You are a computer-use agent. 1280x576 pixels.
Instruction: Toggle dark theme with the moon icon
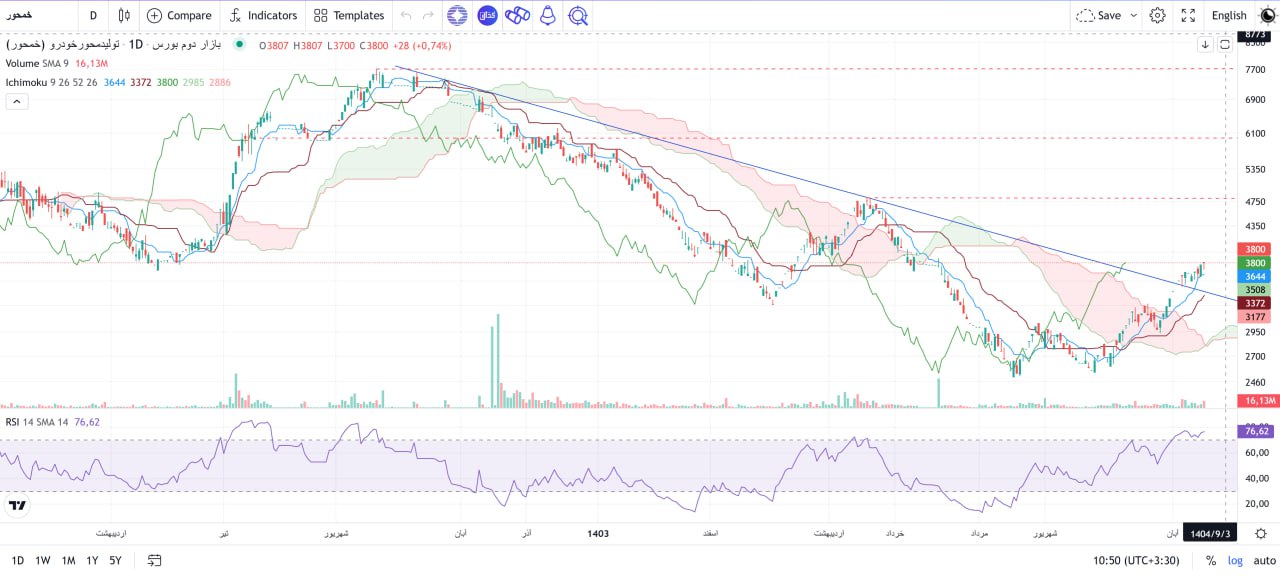tap(1265, 15)
